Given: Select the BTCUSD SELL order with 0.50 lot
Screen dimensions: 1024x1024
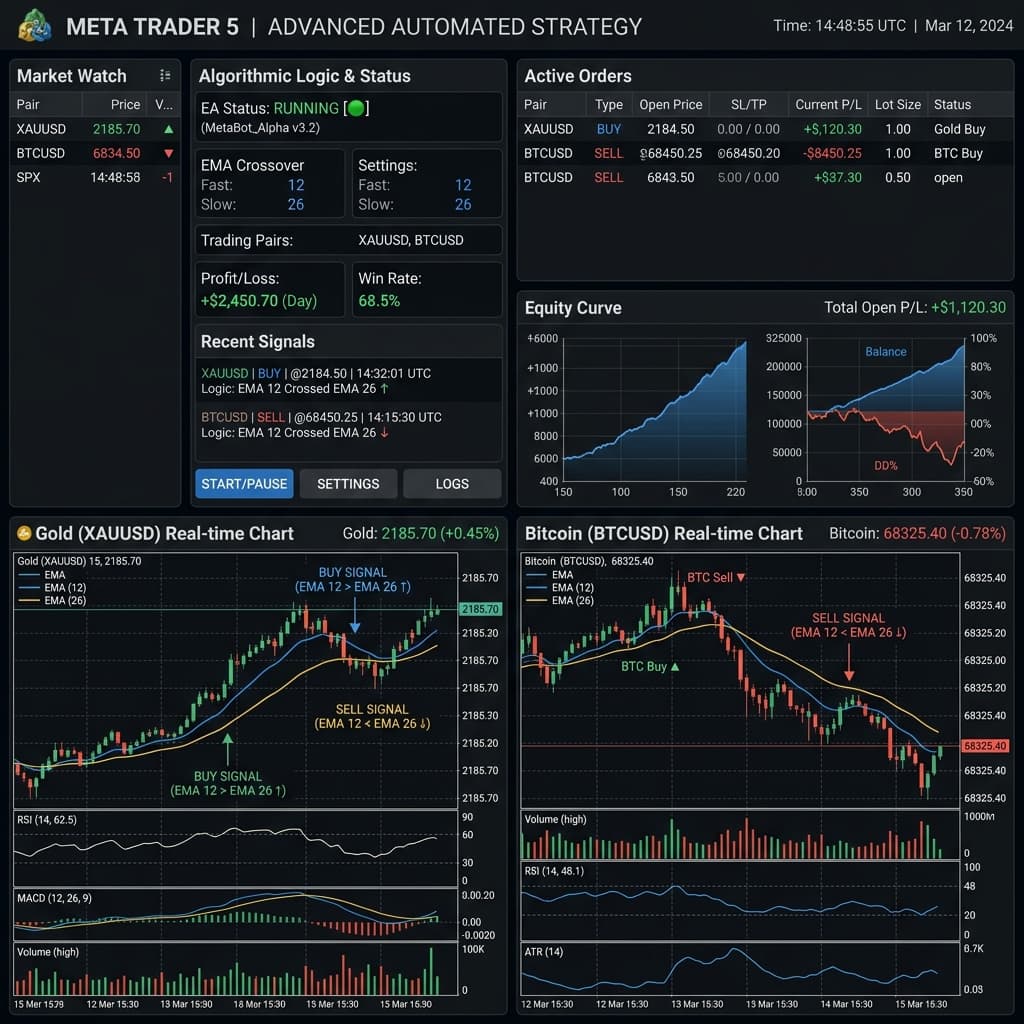Looking at the screenshot, I should coord(765,178).
